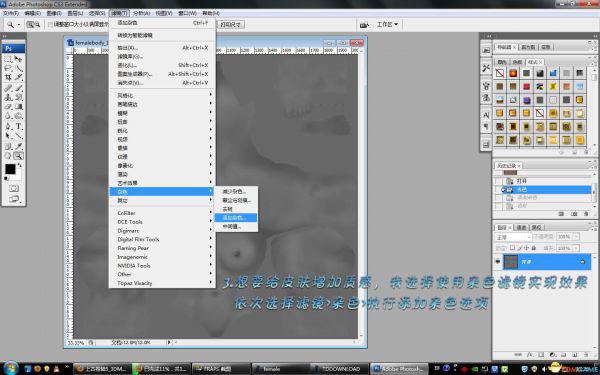Open the layer blend mode dropdown 正常
600x375 pixels.
tap(513, 237)
